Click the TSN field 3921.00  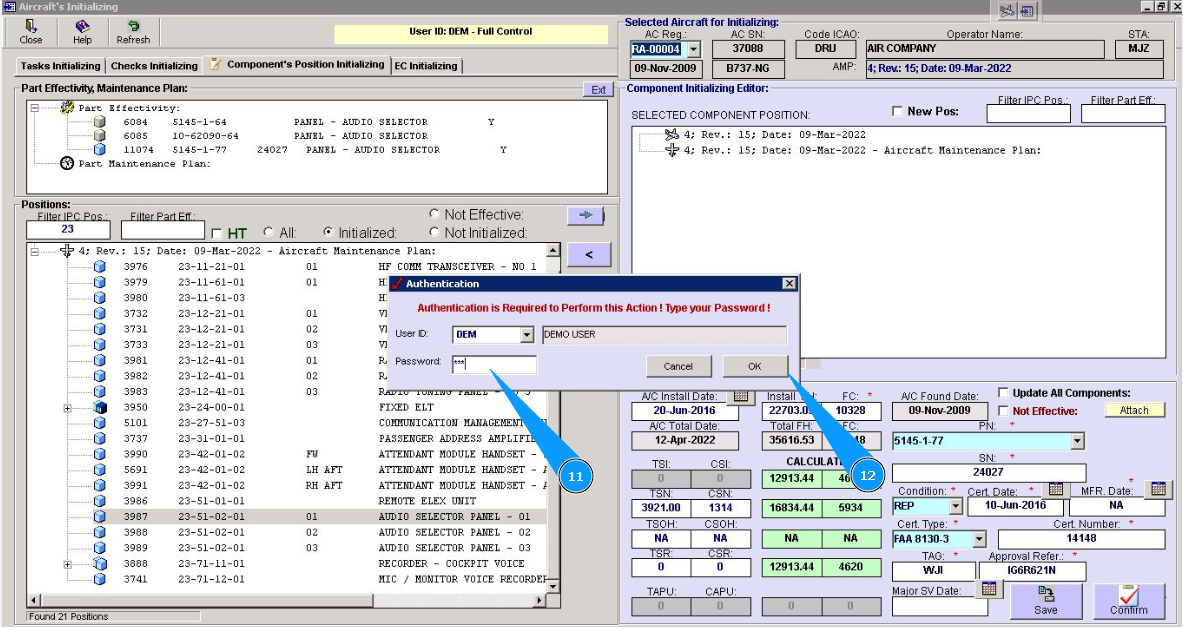tap(661, 508)
